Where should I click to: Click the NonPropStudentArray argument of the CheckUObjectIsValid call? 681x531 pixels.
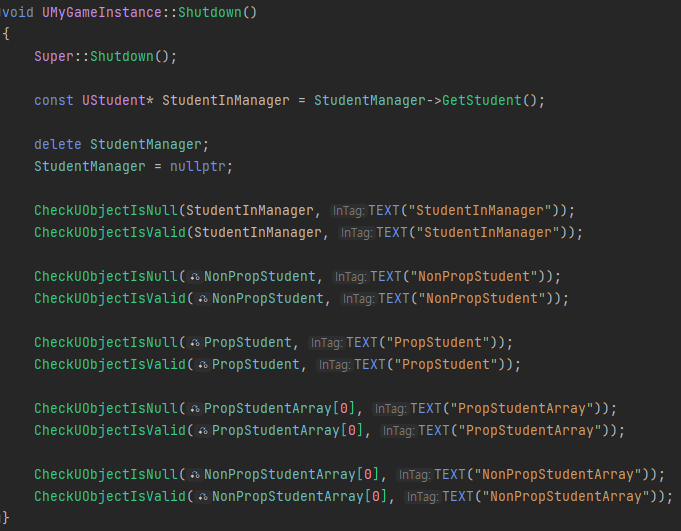[x=288, y=497]
